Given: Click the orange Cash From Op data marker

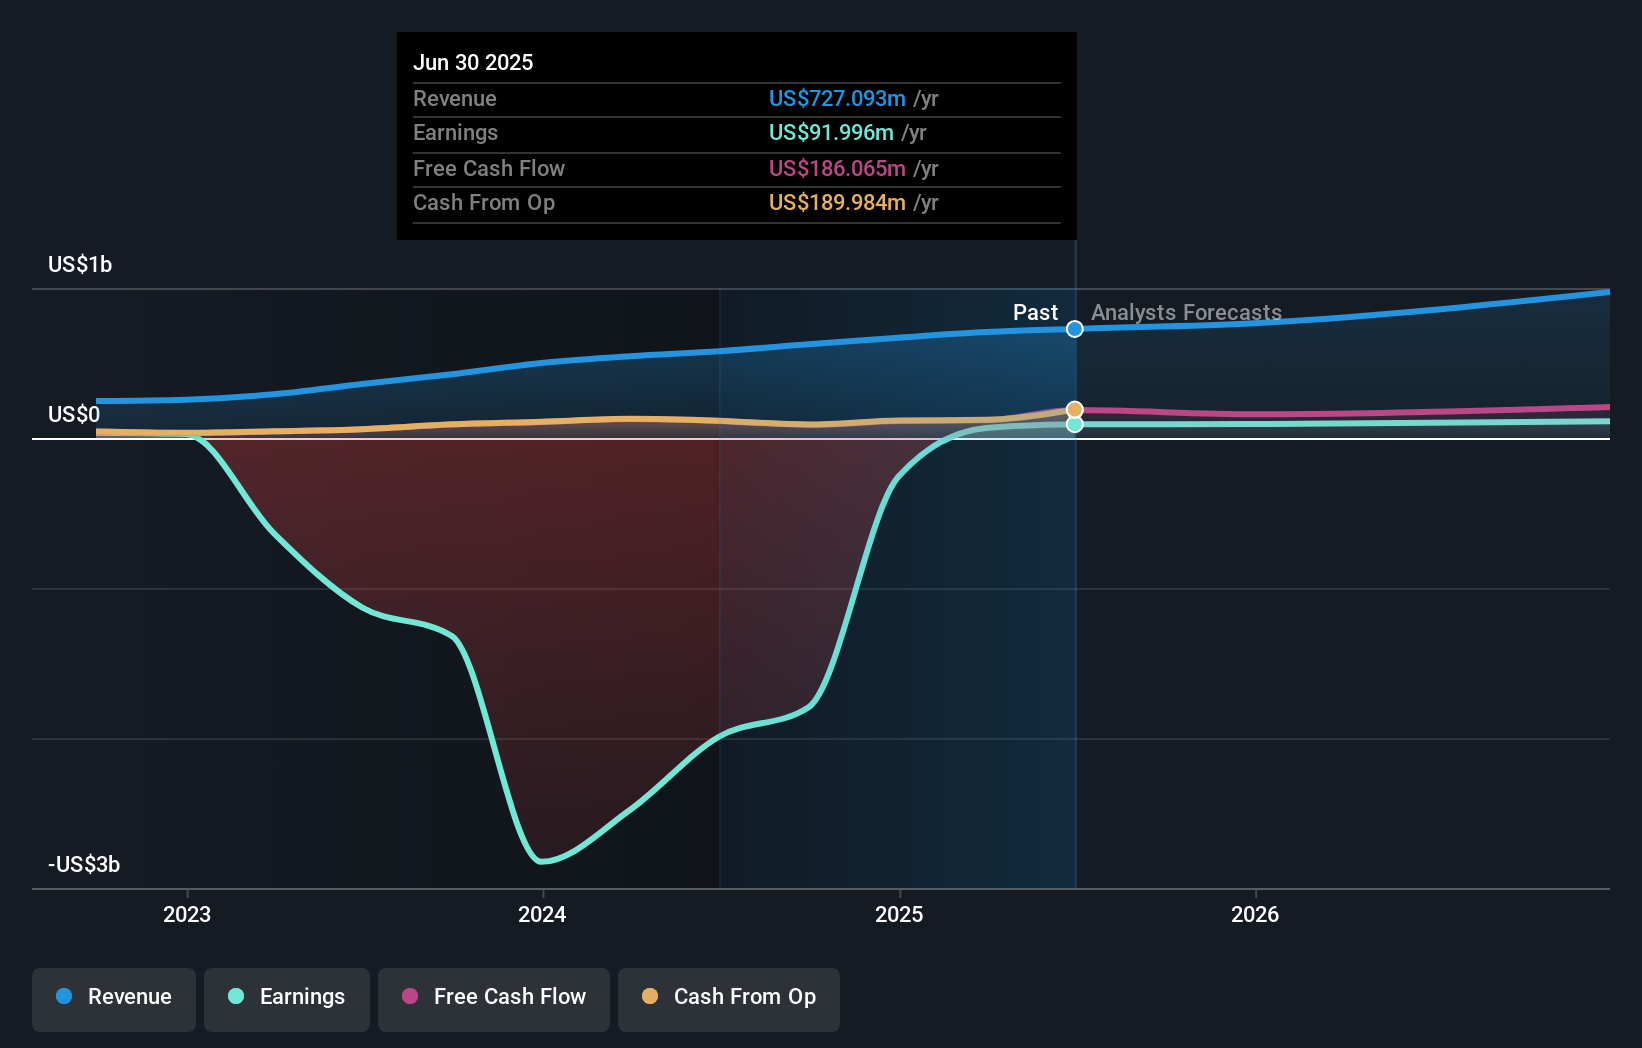Looking at the screenshot, I should [x=1075, y=410].
